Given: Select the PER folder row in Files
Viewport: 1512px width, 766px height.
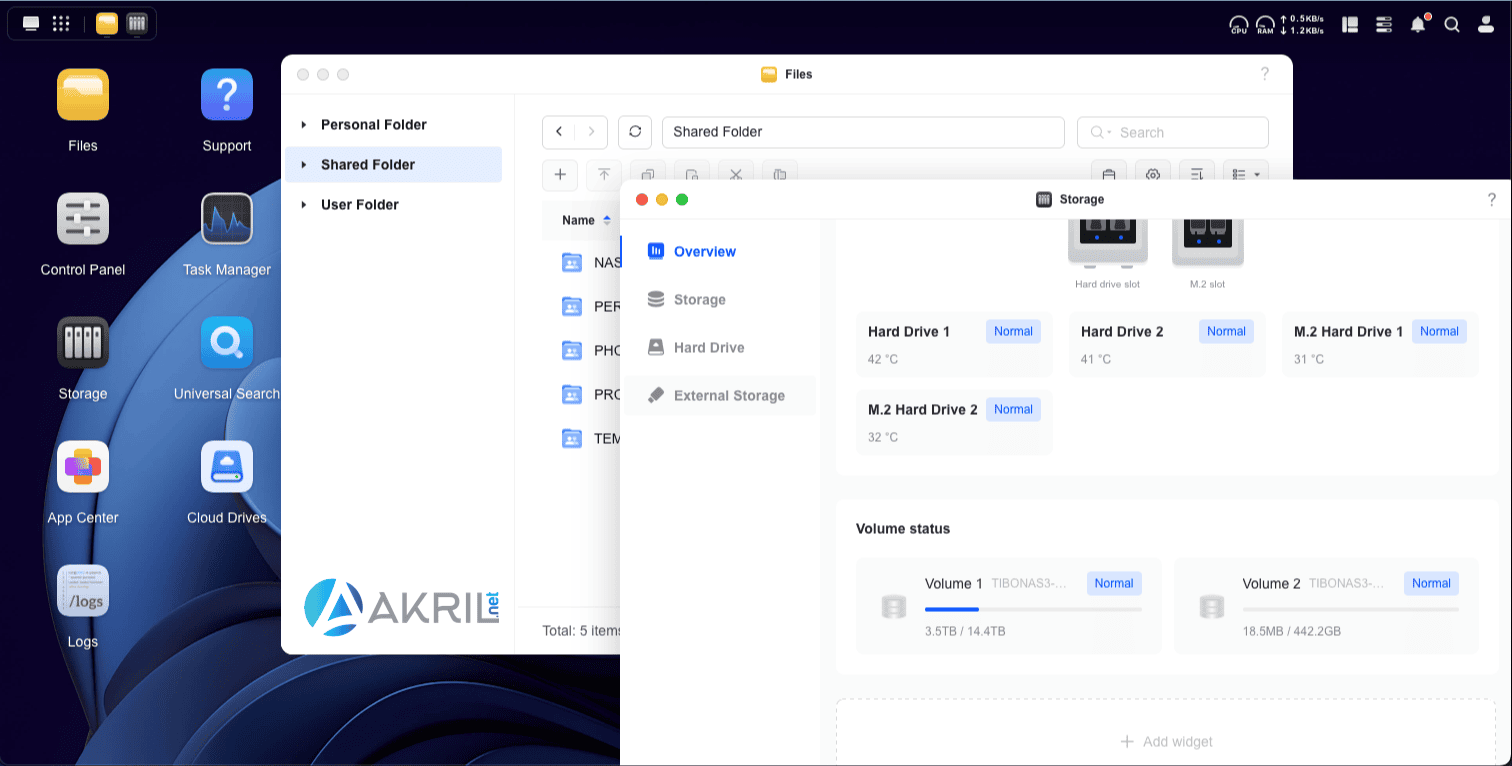Looking at the screenshot, I should click(590, 307).
